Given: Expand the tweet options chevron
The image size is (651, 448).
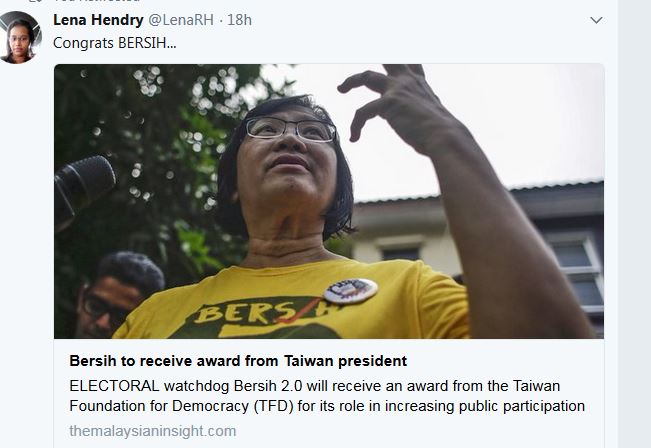Looking at the screenshot, I should point(596,20).
